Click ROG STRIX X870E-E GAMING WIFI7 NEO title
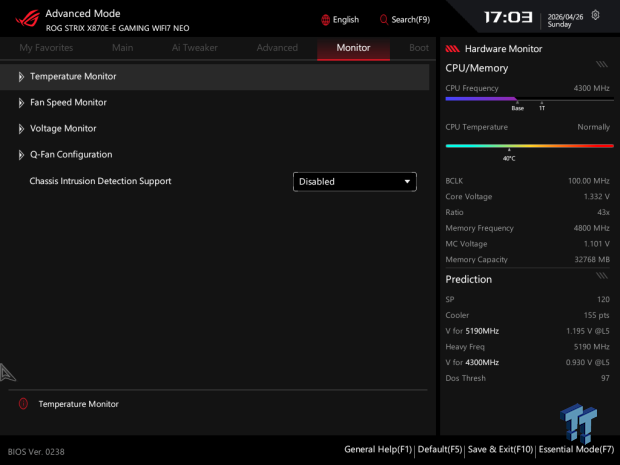620x465 pixels. pos(117,28)
